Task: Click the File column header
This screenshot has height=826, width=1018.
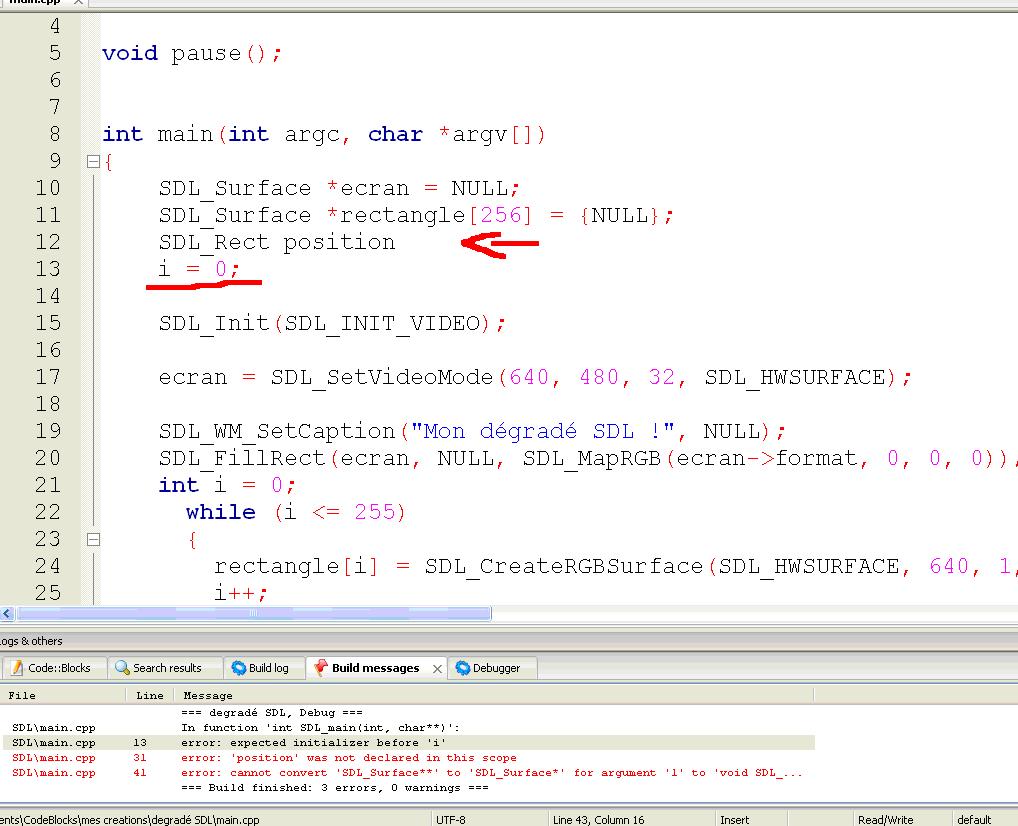Action: point(20,695)
